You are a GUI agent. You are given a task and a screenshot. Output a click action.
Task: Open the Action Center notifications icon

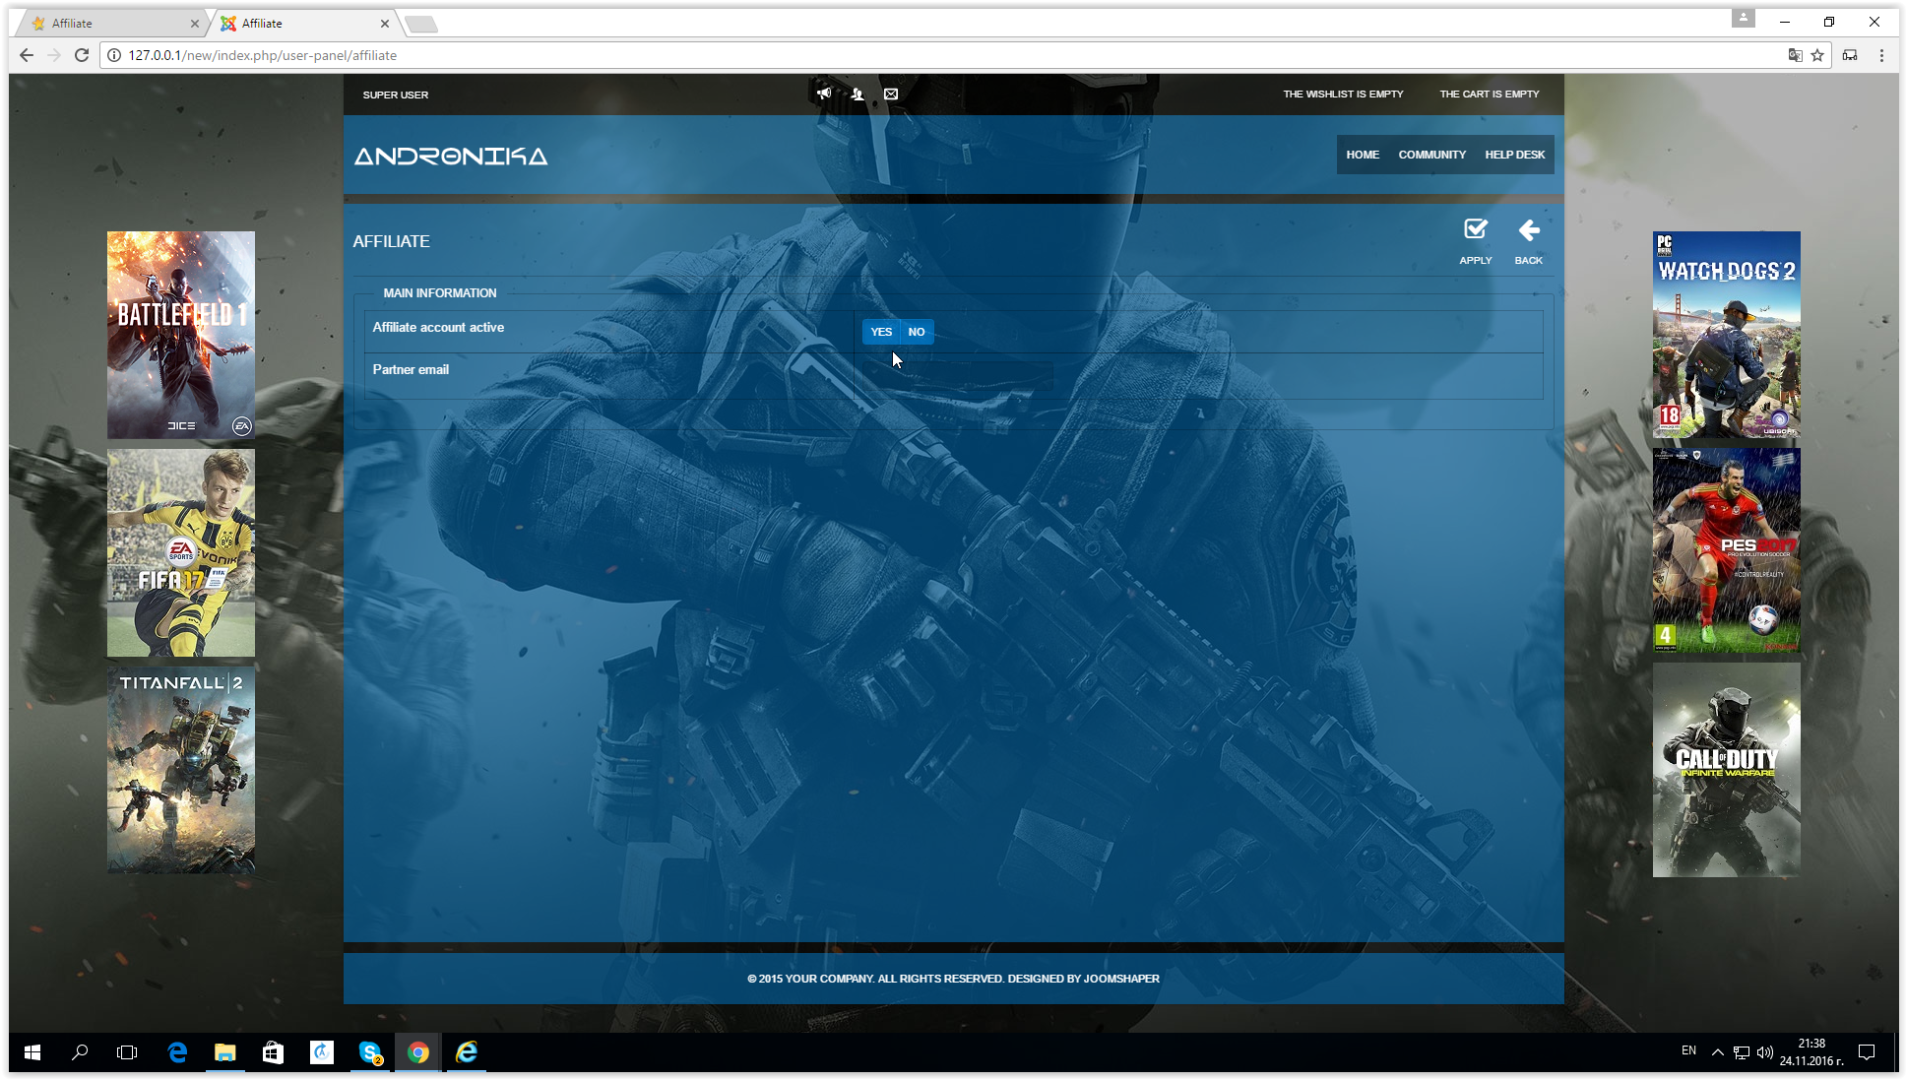(x=1866, y=1052)
